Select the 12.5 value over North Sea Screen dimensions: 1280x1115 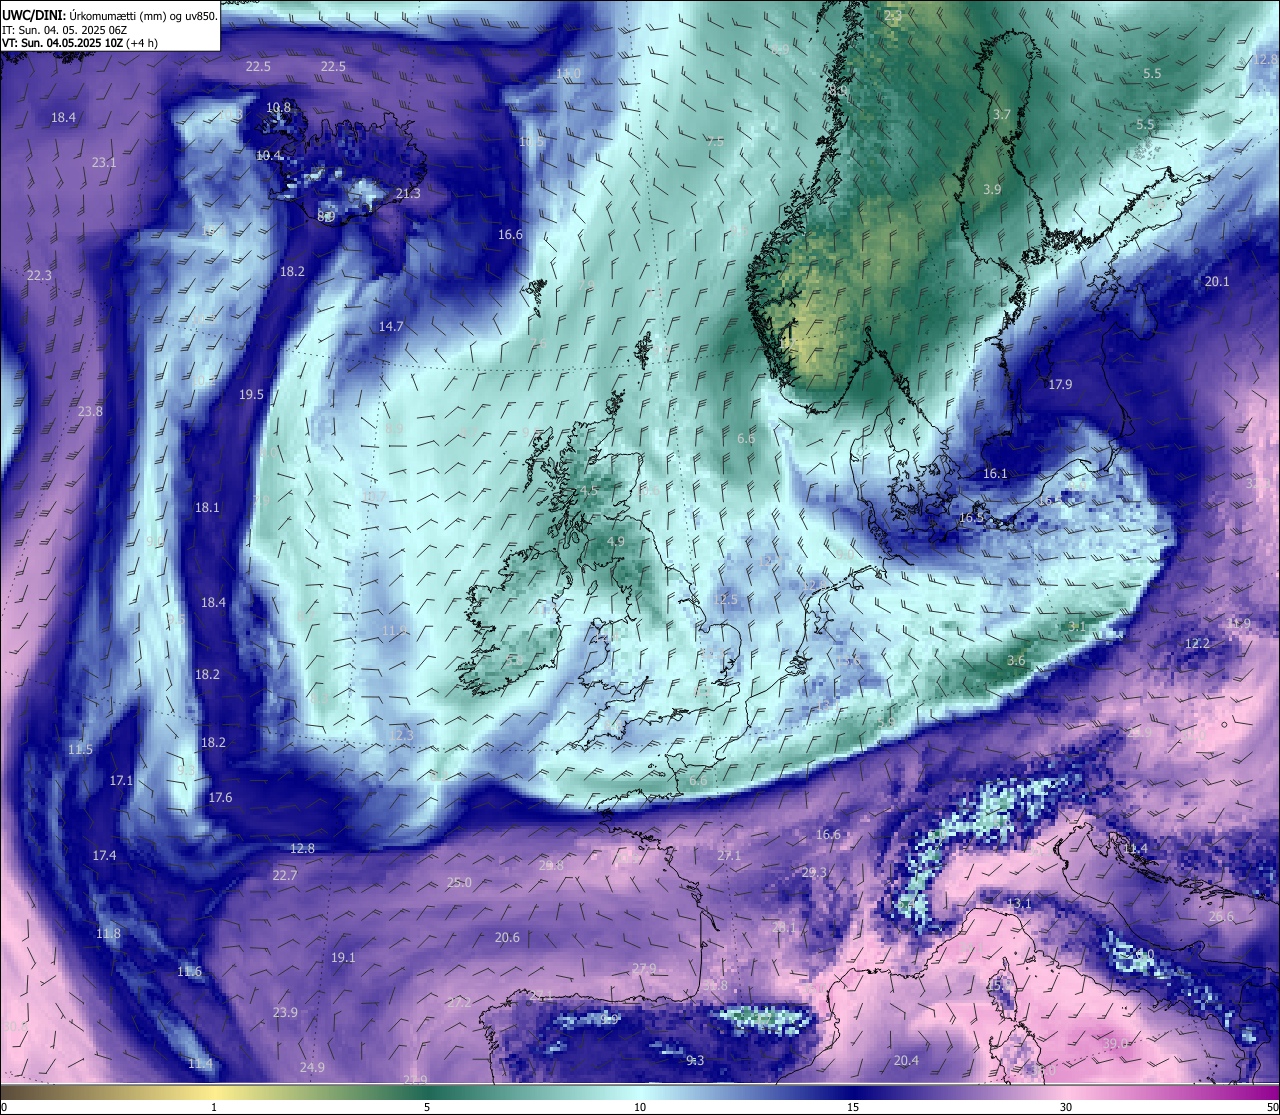pos(726,599)
